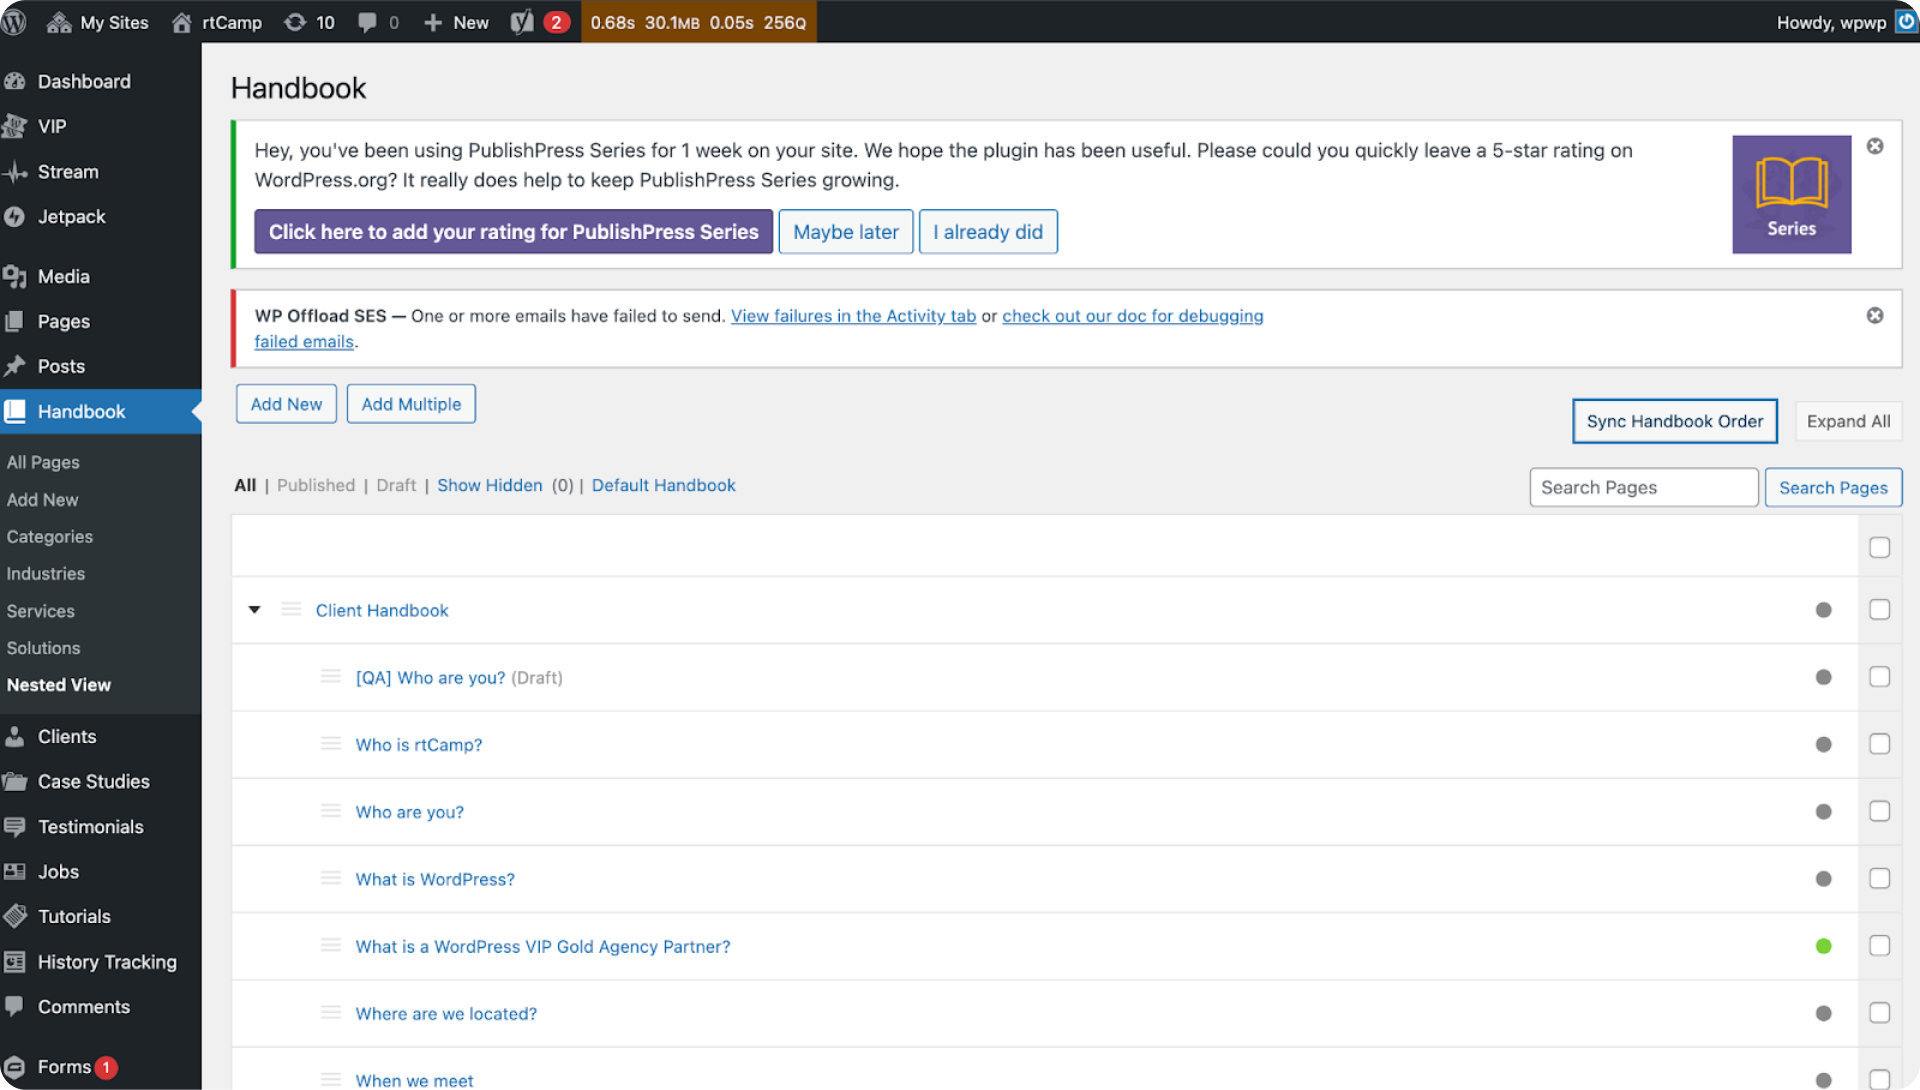Image resolution: width=1920 pixels, height=1090 pixels.
Task: Open the Jobs sidebar icon
Action: [x=15, y=872]
